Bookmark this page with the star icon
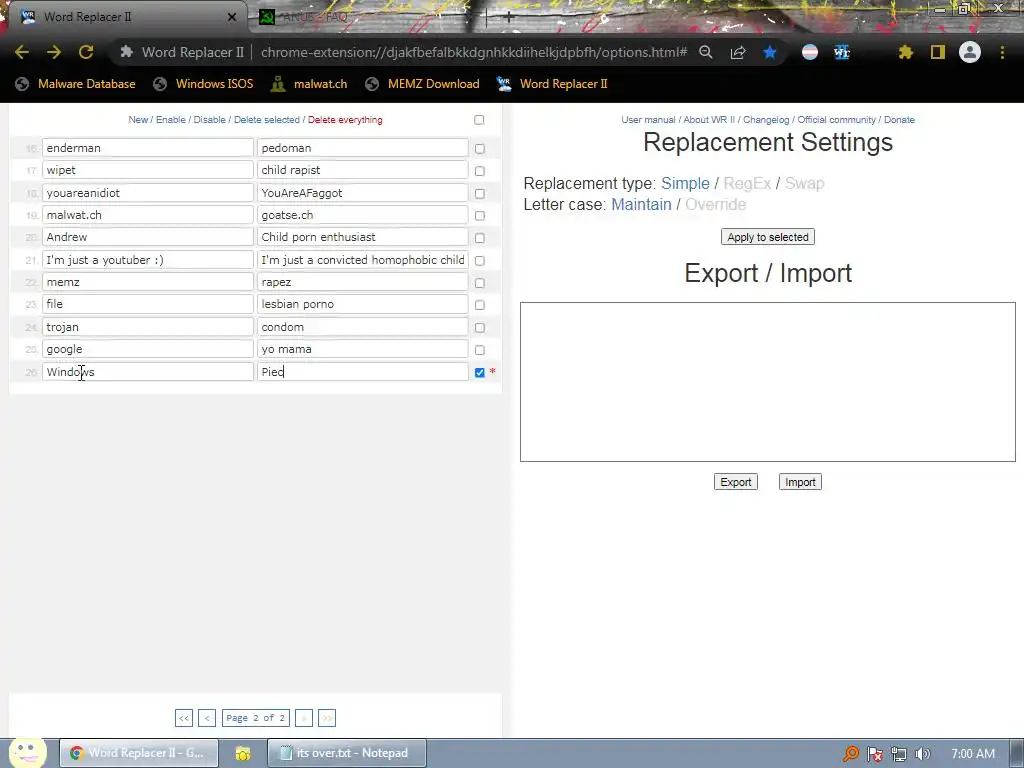This screenshot has width=1024, height=768. click(x=770, y=52)
